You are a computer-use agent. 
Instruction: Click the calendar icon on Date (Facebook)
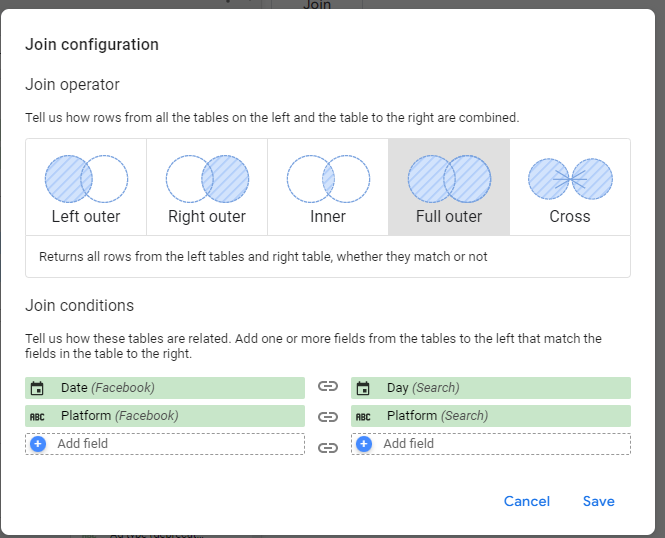[x=38, y=388]
